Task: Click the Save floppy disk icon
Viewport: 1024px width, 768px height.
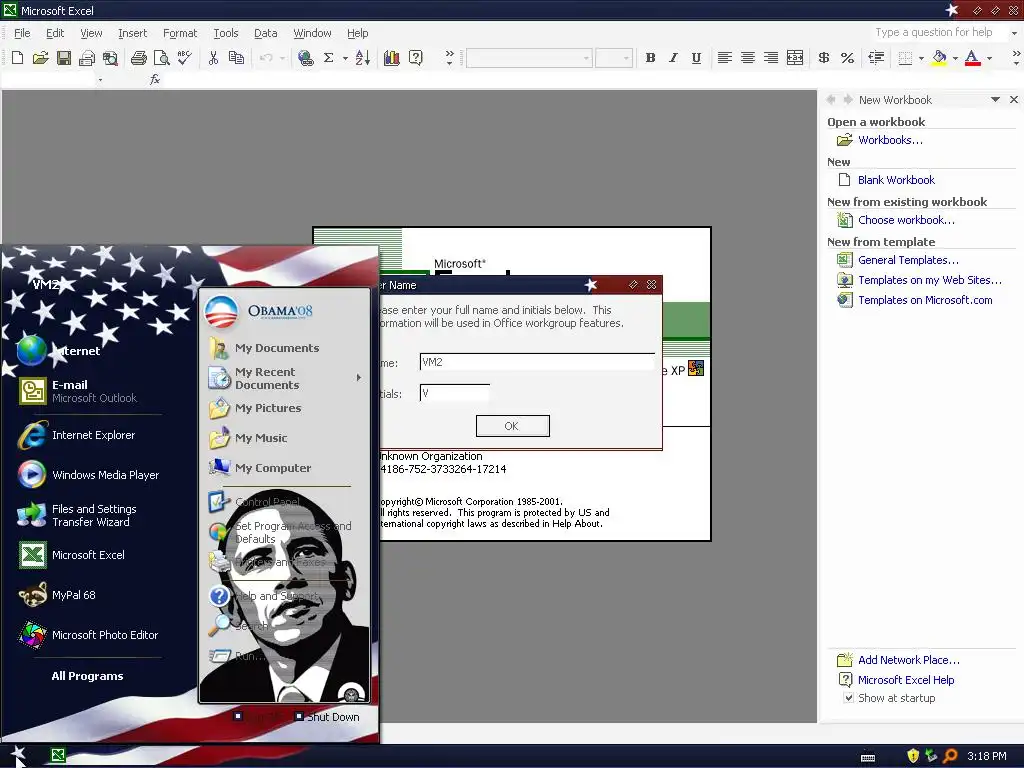Action: point(63,58)
